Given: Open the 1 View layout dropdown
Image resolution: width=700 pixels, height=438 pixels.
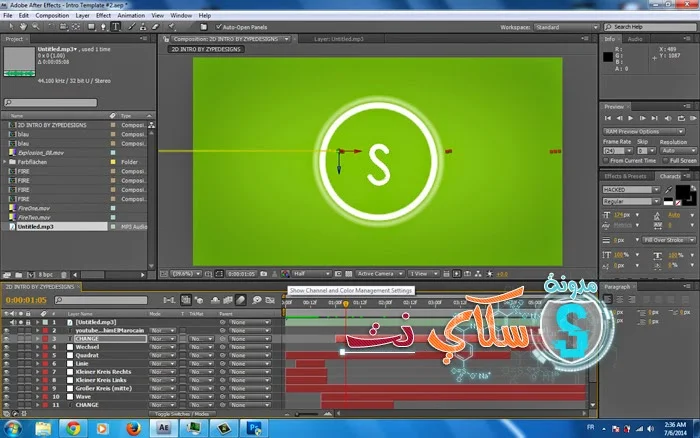Looking at the screenshot, I should (422, 274).
